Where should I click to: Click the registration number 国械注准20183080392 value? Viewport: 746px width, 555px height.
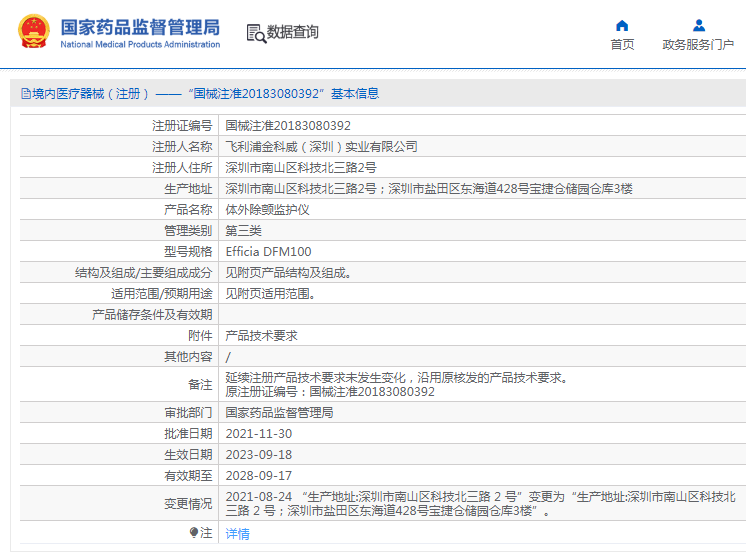click(288, 126)
